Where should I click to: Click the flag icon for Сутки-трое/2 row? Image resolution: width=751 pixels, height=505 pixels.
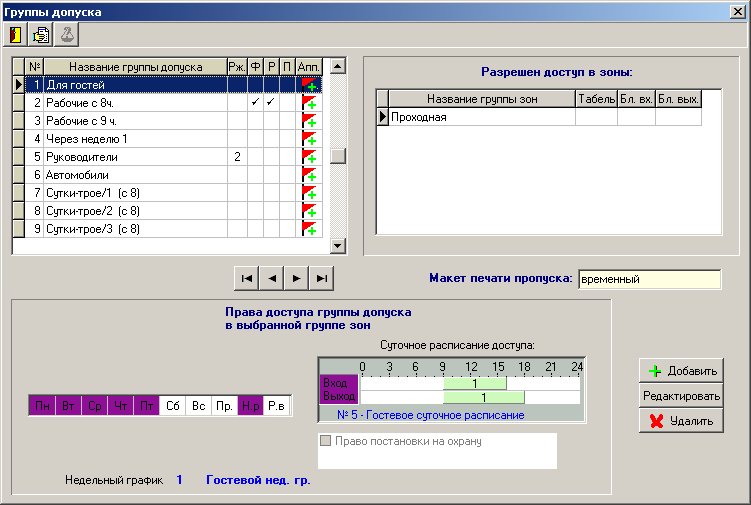pos(309,211)
